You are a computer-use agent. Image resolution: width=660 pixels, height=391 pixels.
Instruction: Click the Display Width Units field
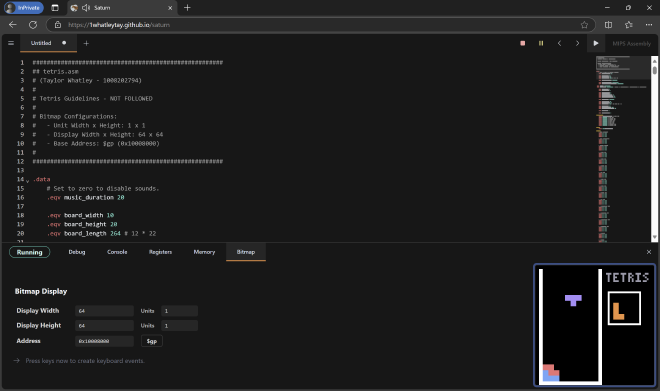179,311
